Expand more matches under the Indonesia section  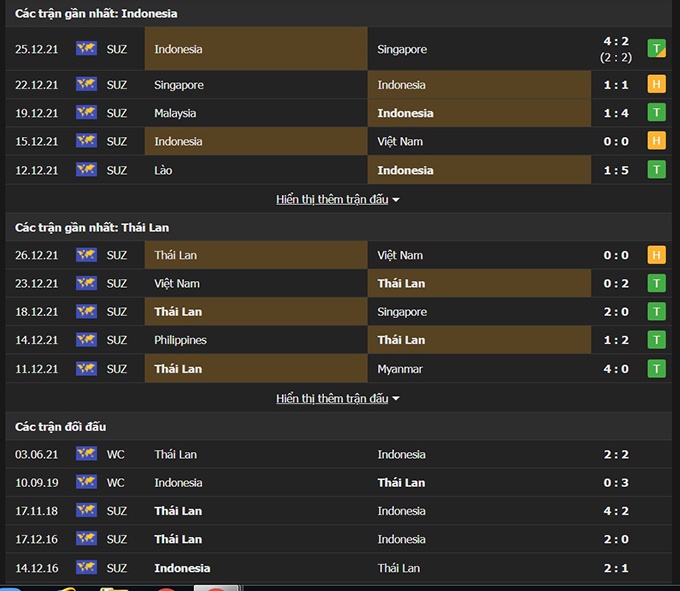(338, 199)
